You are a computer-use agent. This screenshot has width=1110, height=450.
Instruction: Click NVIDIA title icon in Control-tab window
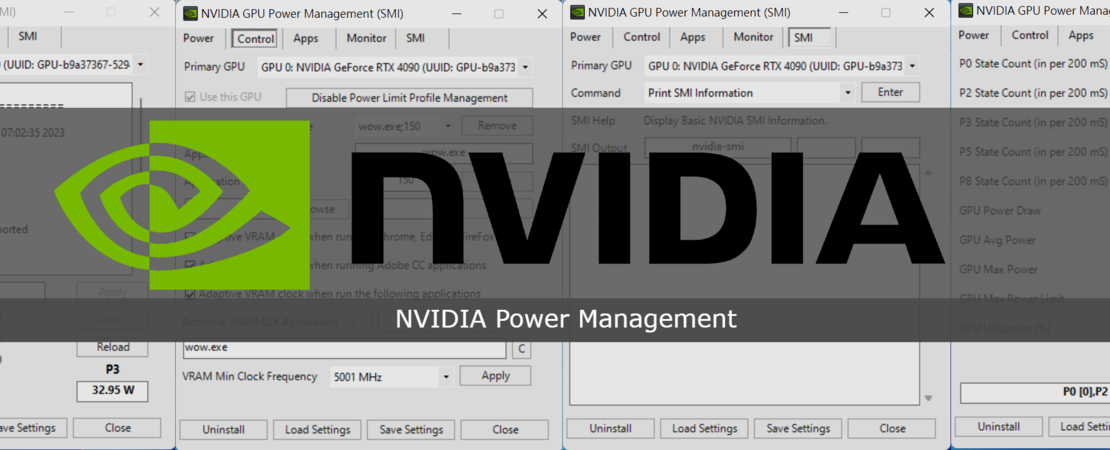point(190,13)
